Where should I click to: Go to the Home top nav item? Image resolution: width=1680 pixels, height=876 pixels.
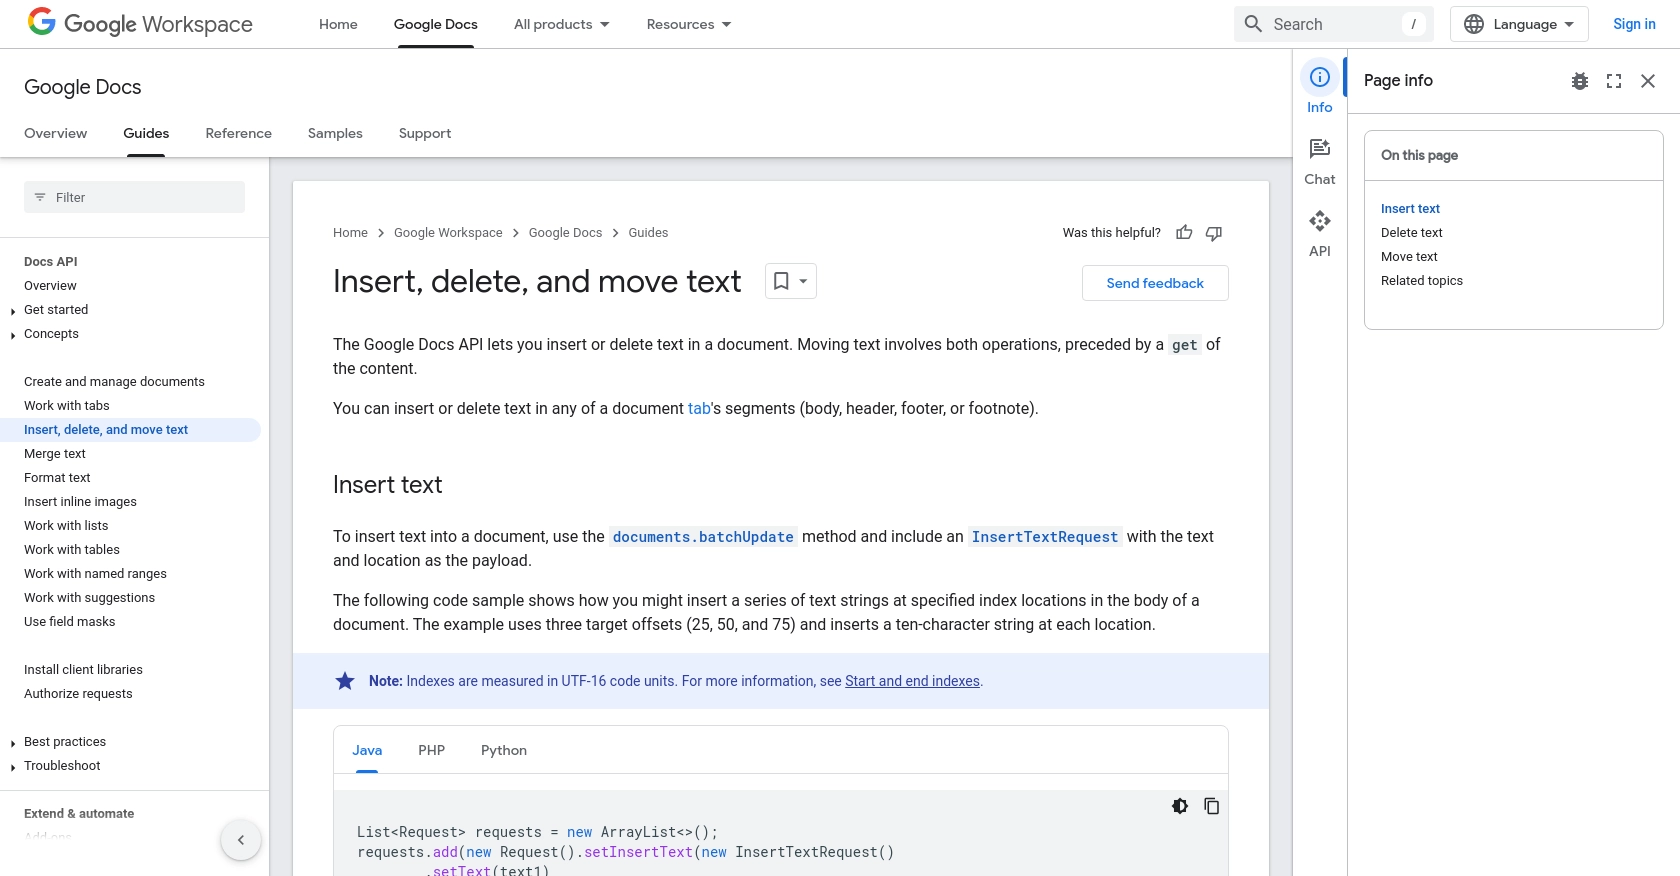coord(338,24)
